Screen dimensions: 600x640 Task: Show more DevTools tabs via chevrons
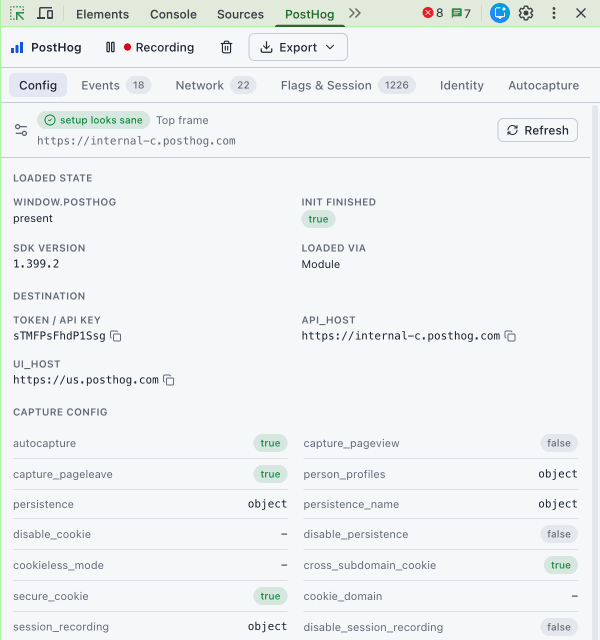355,13
